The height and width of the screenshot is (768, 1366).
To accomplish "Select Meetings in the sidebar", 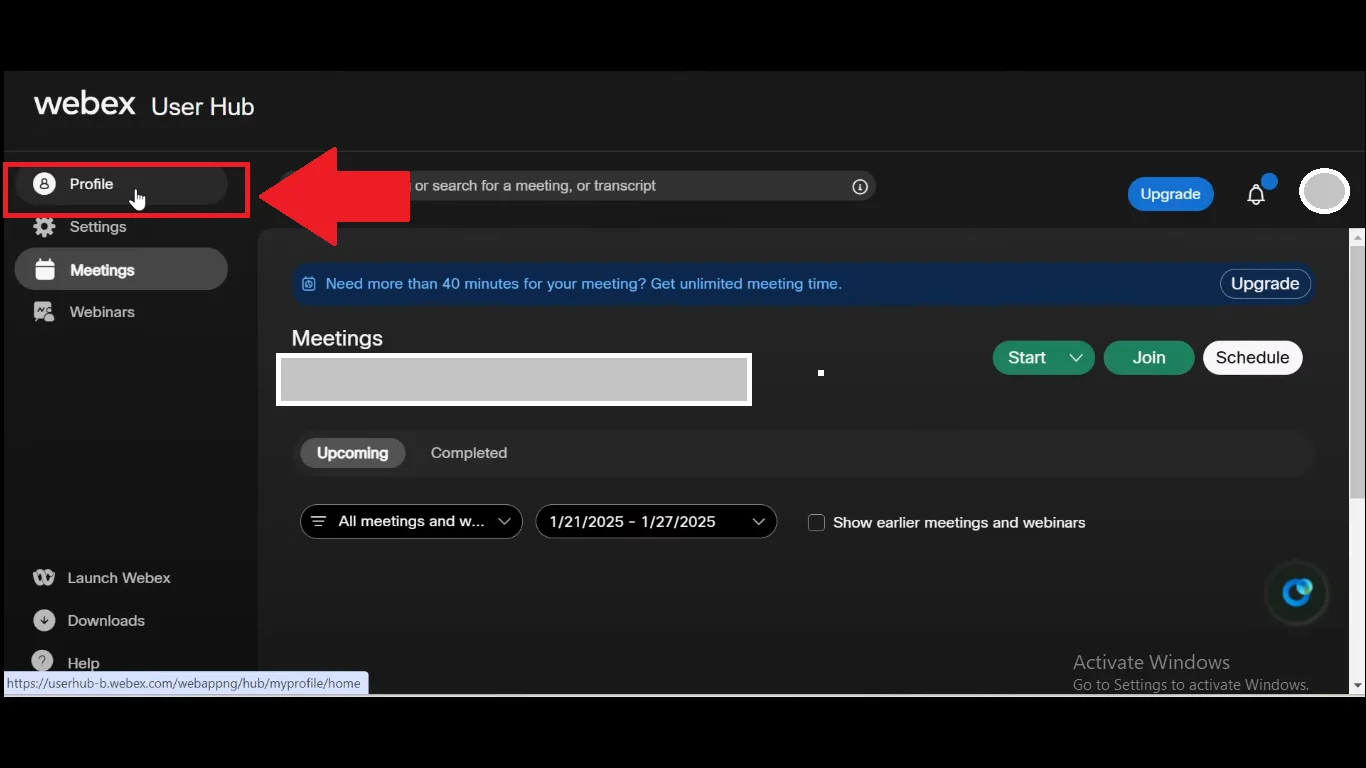I will point(121,270).
